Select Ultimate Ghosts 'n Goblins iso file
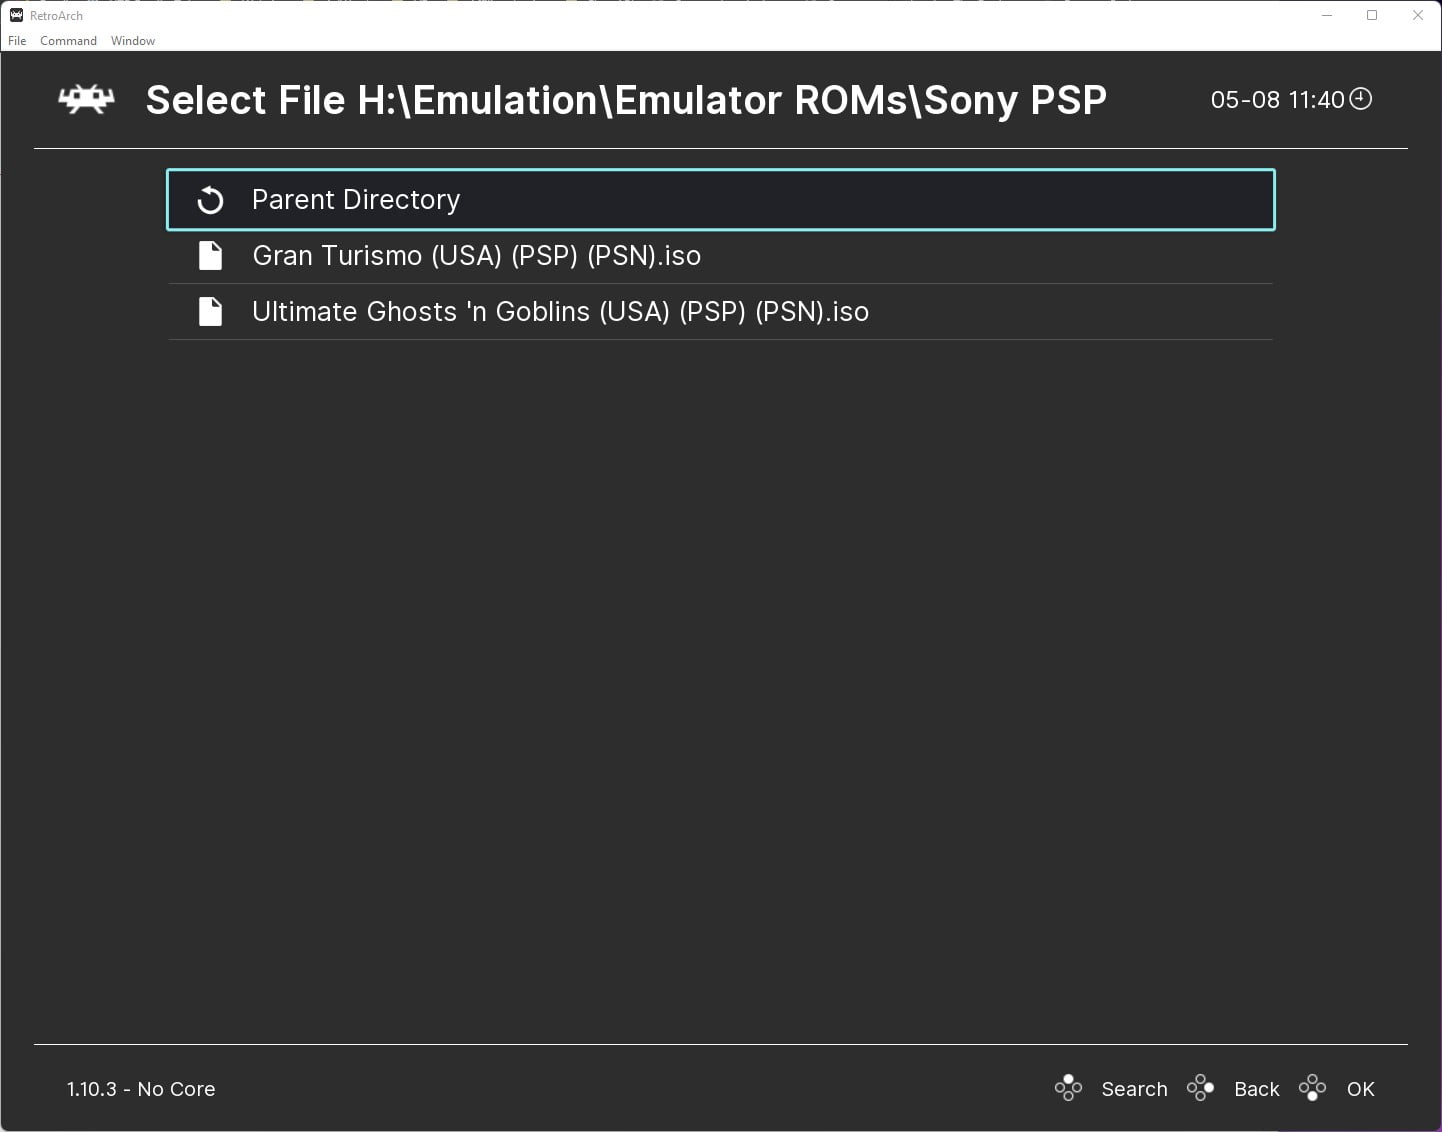 pyautogui.click(x=560, y=311)
